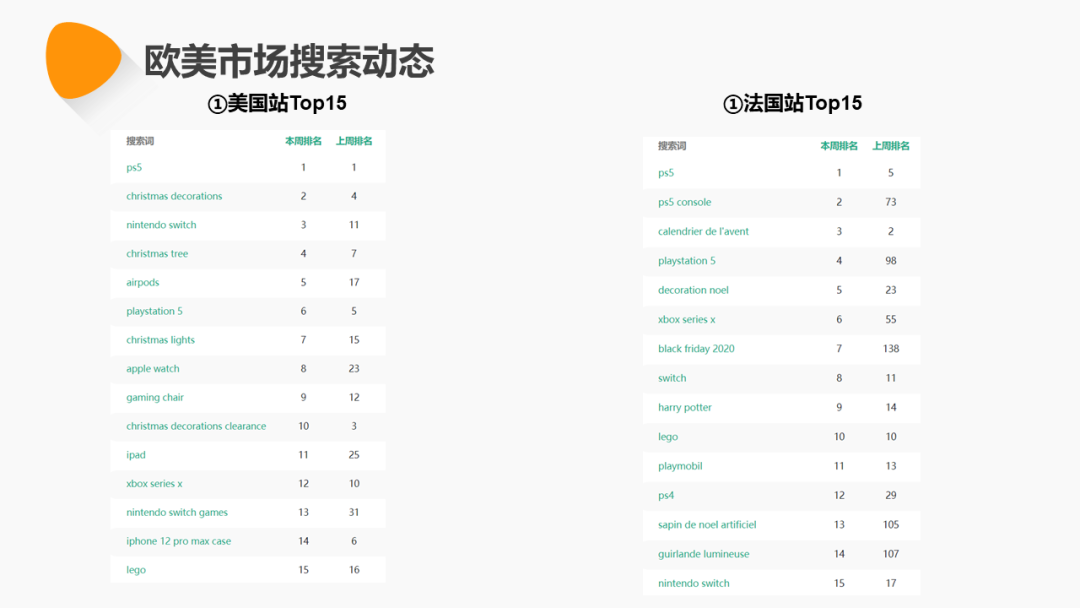The height and width of the screenshot is (608, 1080).
Task: Click '搜索词' header in US table
Action: [140, 141]
